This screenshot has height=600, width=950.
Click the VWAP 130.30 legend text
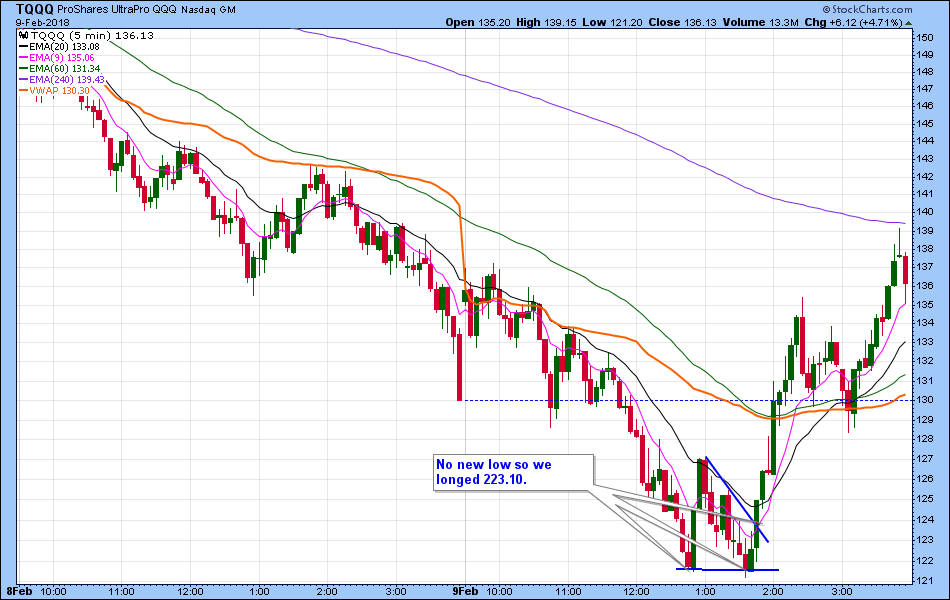pos(59,91)
